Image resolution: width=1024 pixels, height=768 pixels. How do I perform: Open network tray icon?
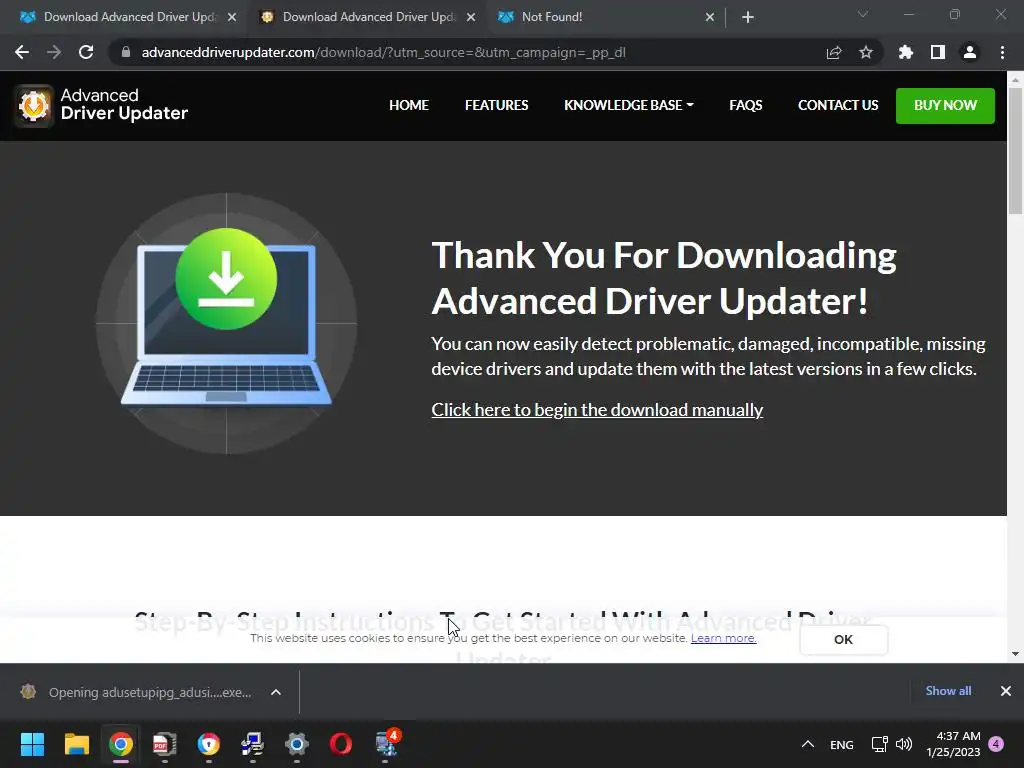click(x=879, y=744)
